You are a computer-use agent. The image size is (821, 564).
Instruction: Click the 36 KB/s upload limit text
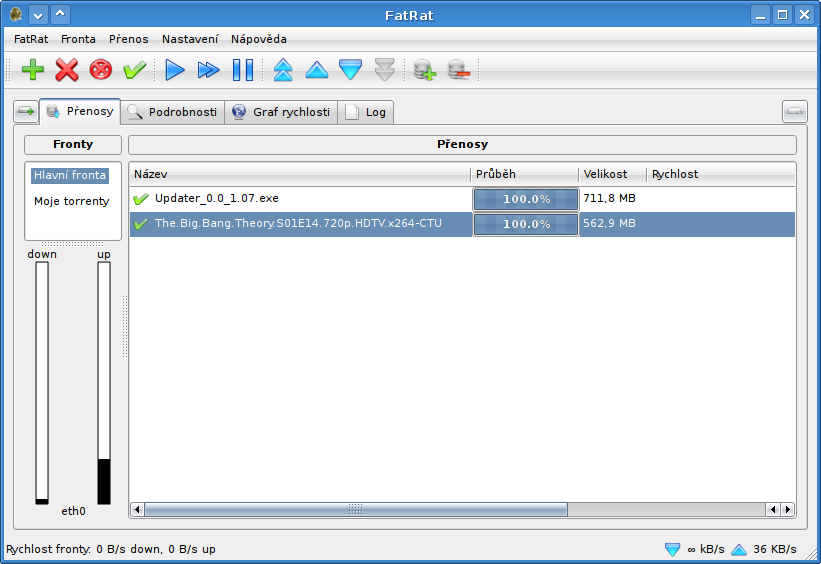pyautogui.click(x=775, y=549)
